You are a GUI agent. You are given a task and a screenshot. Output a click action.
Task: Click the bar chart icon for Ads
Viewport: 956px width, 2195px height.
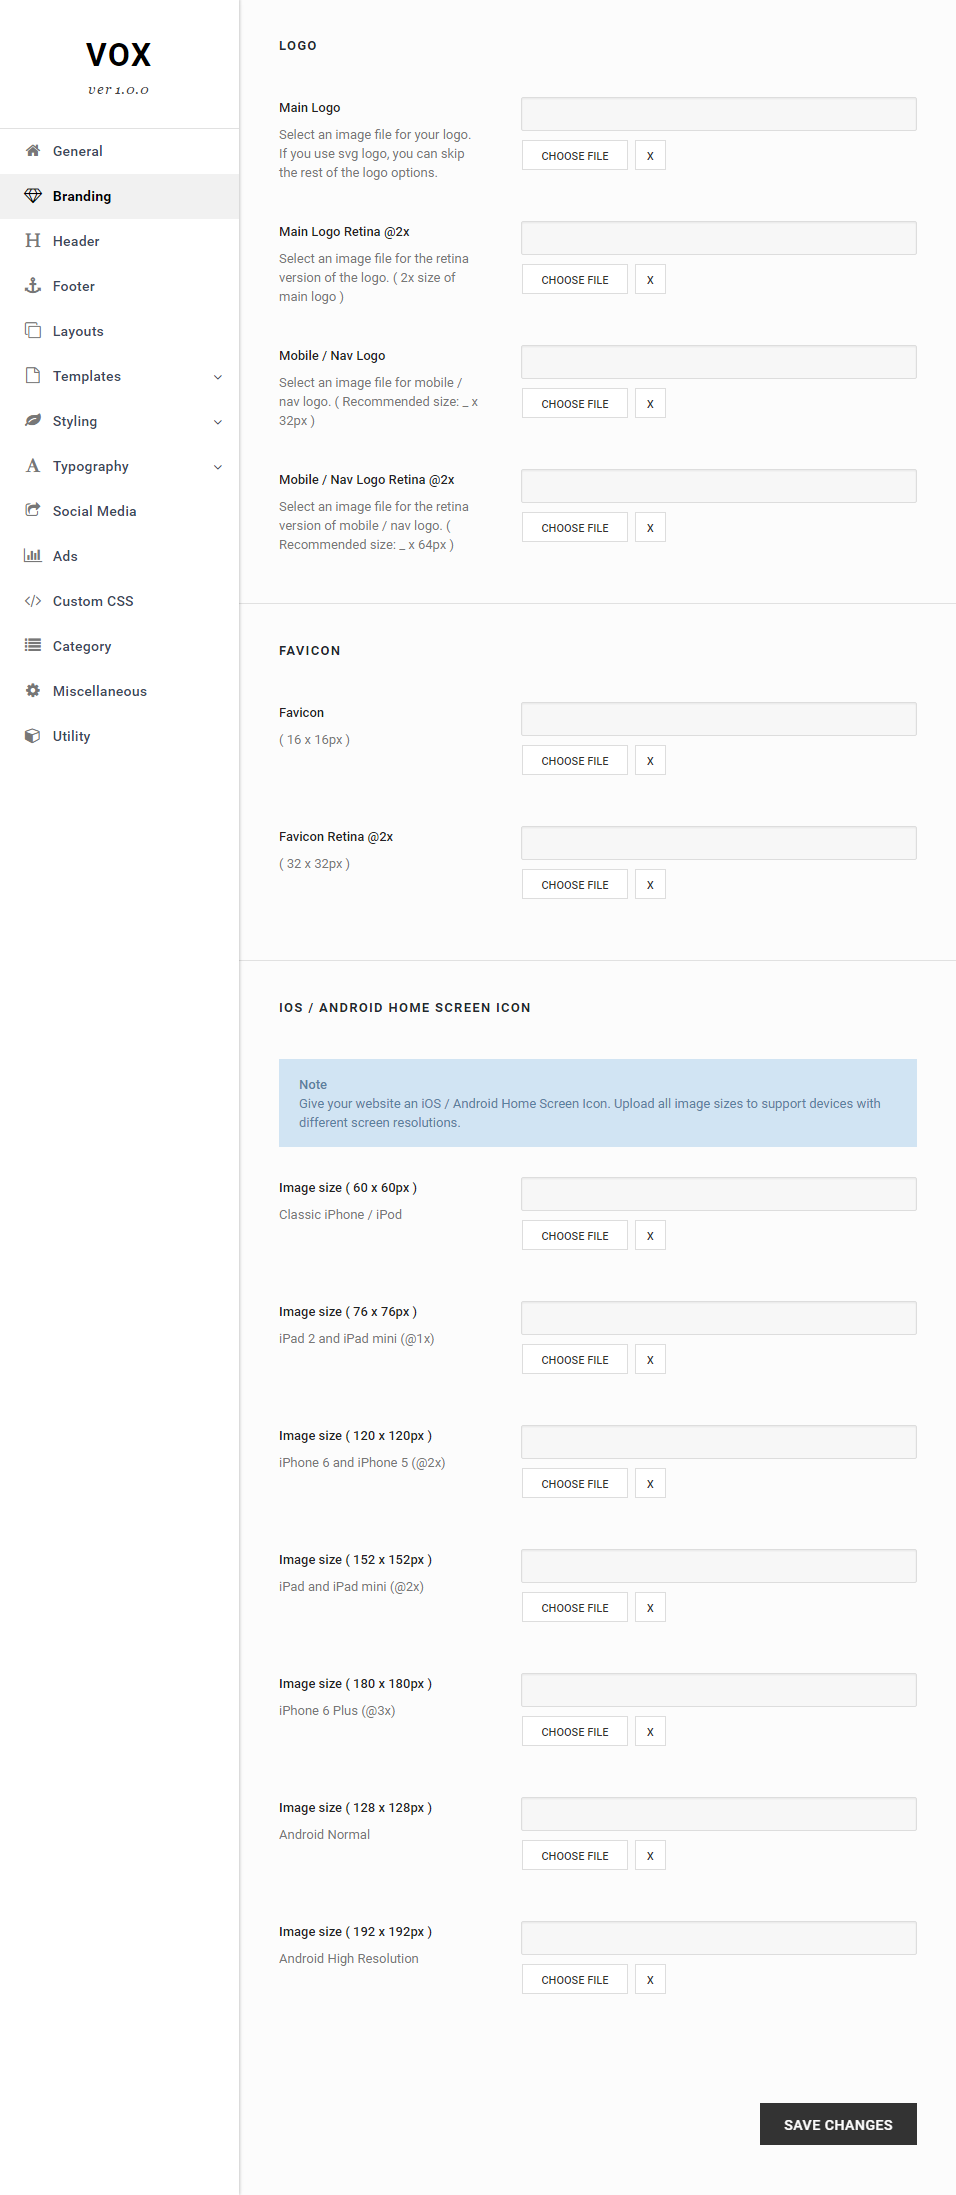pyautogui.click(x=33, y=556)
